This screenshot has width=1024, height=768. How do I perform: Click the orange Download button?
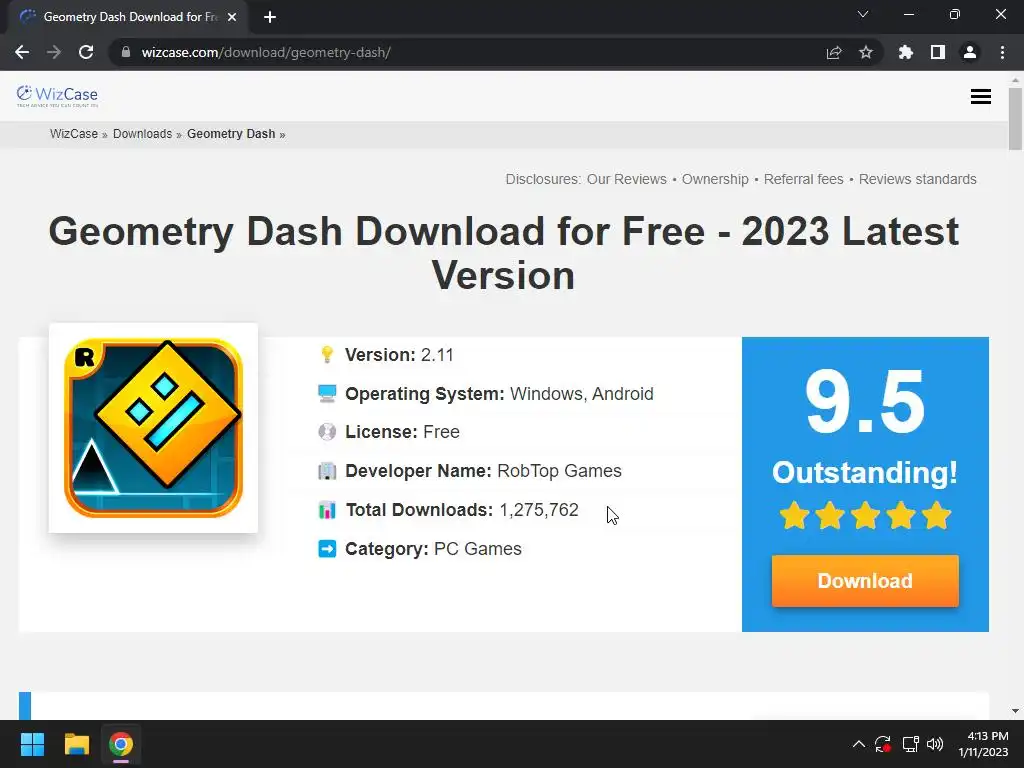(865, 581)
